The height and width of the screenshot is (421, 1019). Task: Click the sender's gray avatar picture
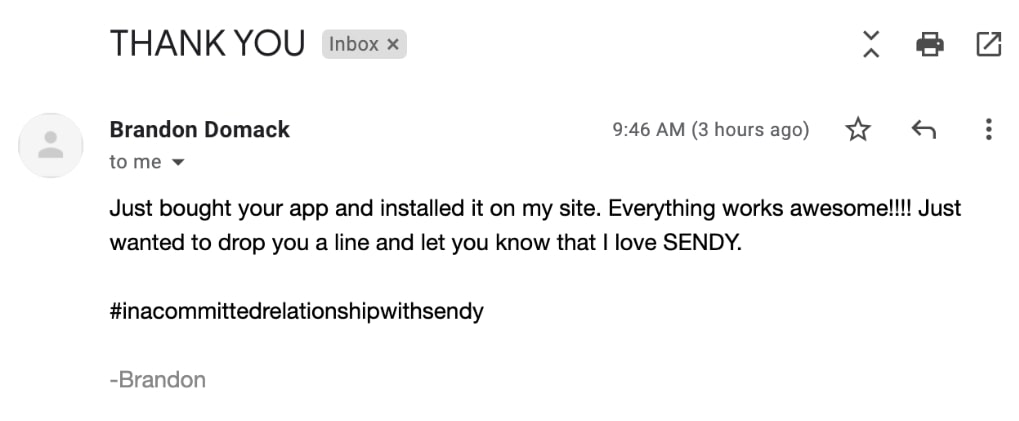(x=51, y=145)
